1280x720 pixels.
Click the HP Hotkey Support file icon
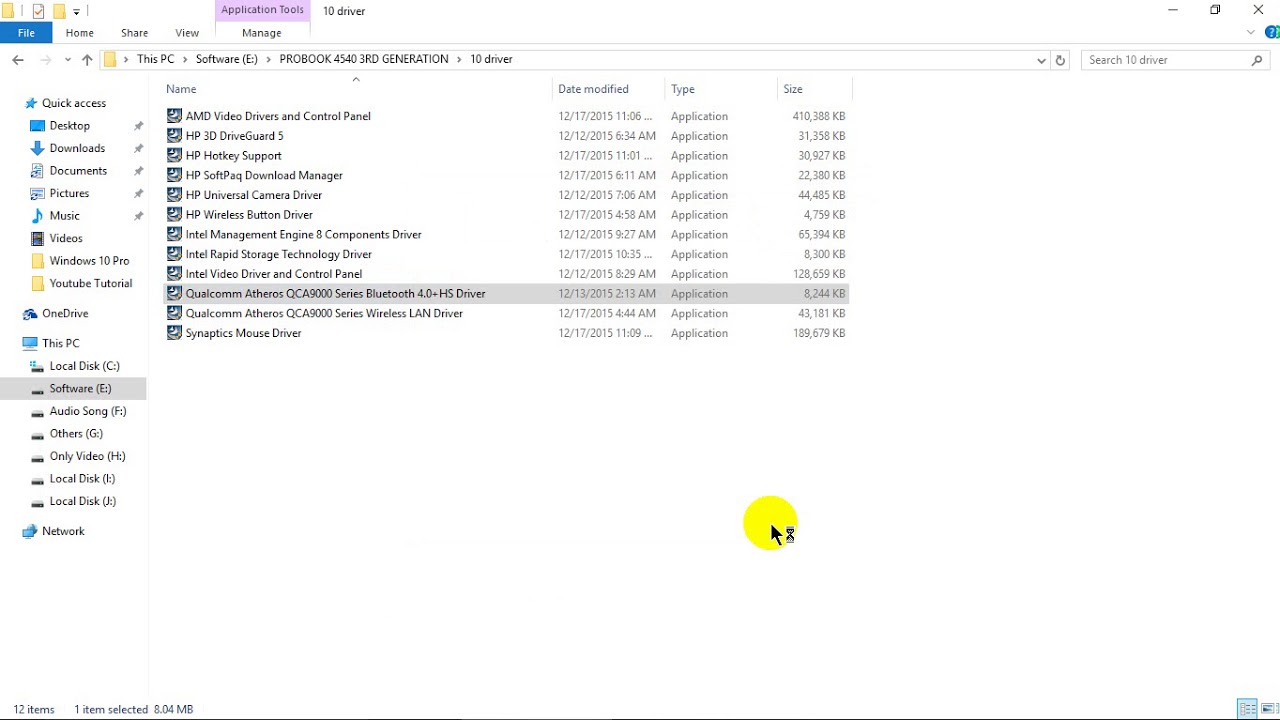175,156
